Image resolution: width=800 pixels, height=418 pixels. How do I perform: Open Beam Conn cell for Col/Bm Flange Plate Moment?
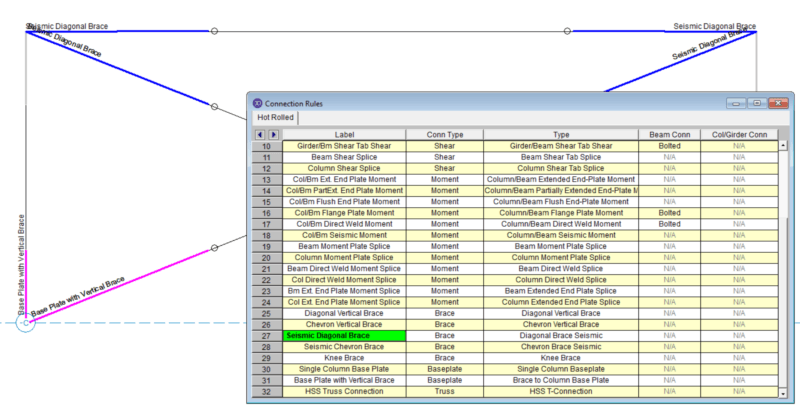click(x=669, y=213)
